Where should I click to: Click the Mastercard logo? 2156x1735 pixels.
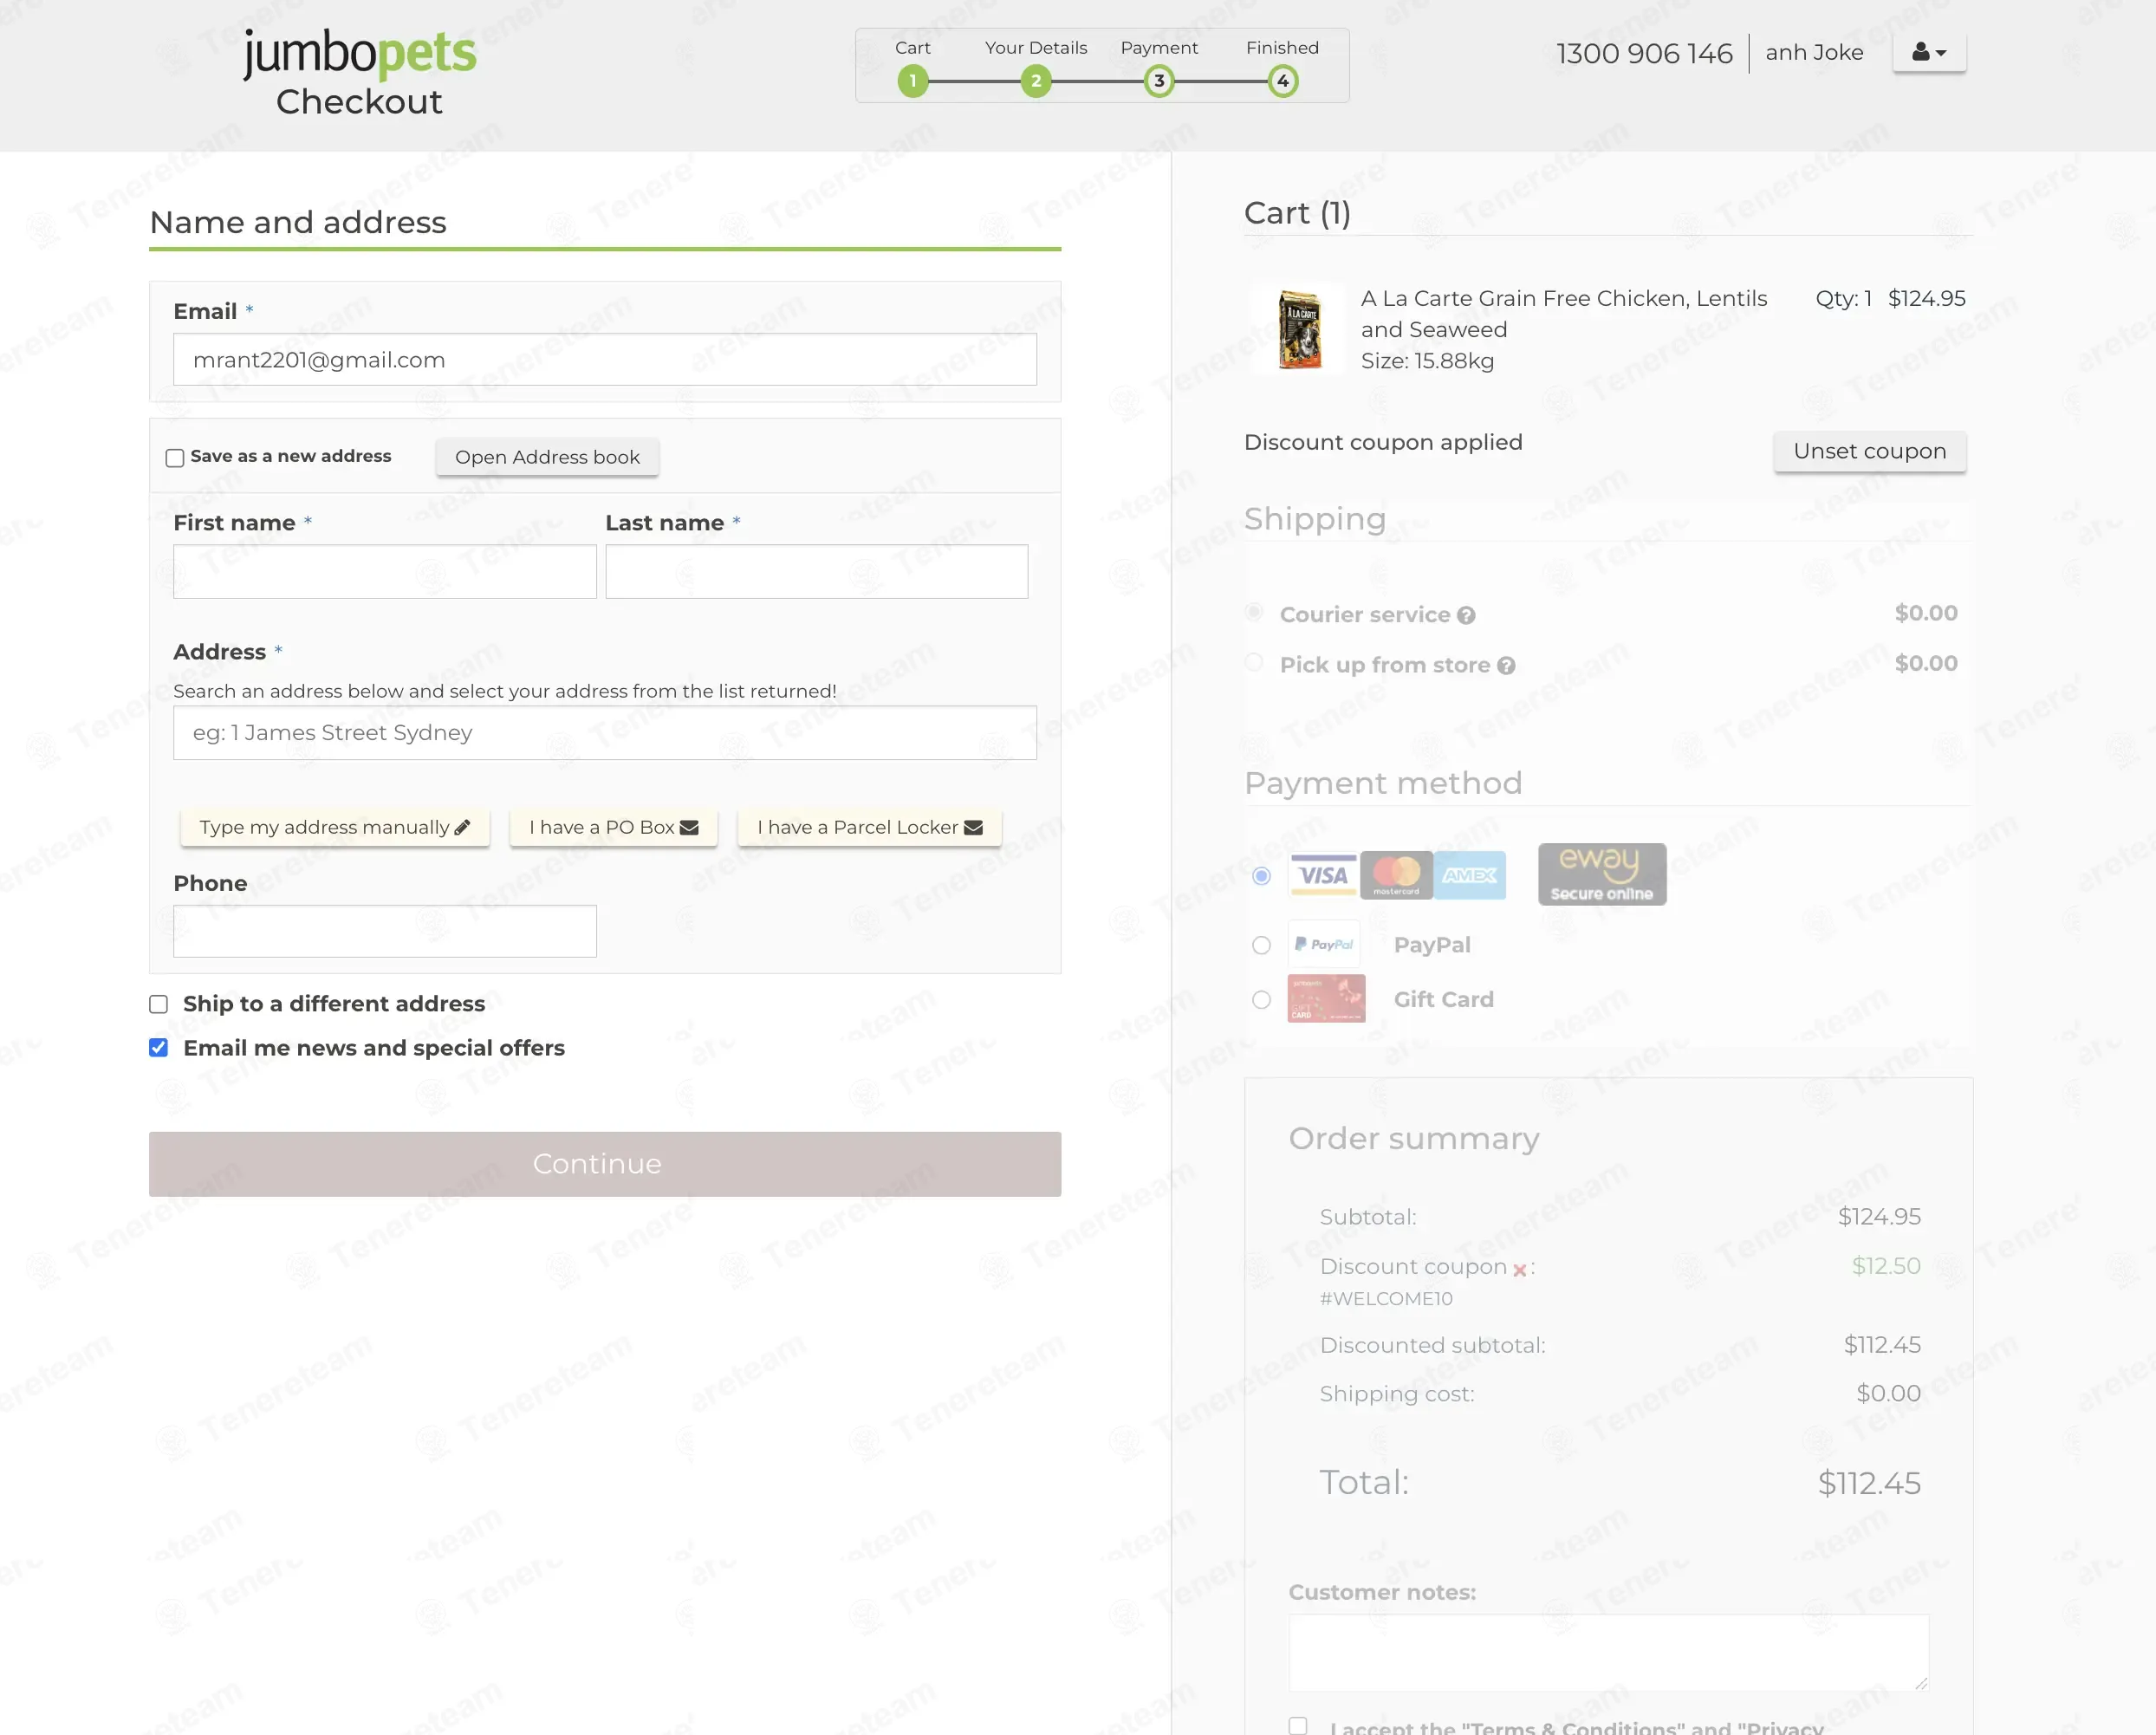point(1396,876)
